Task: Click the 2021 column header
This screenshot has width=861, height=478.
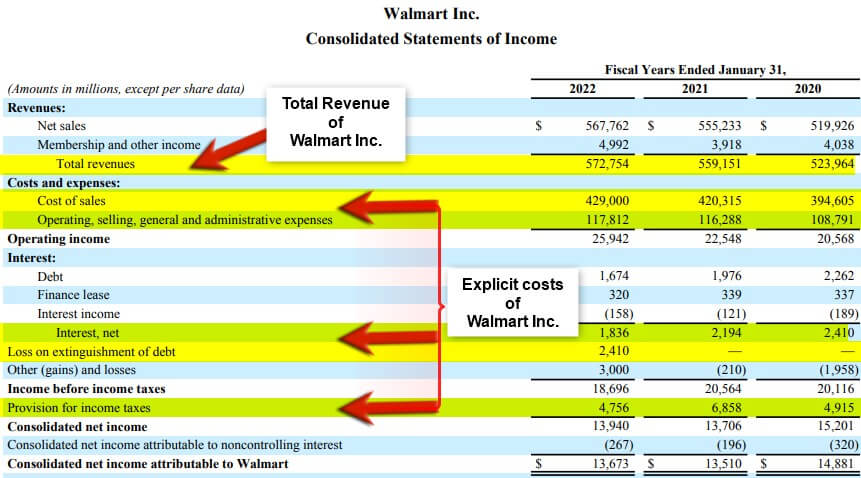Action: coord(695,89)
